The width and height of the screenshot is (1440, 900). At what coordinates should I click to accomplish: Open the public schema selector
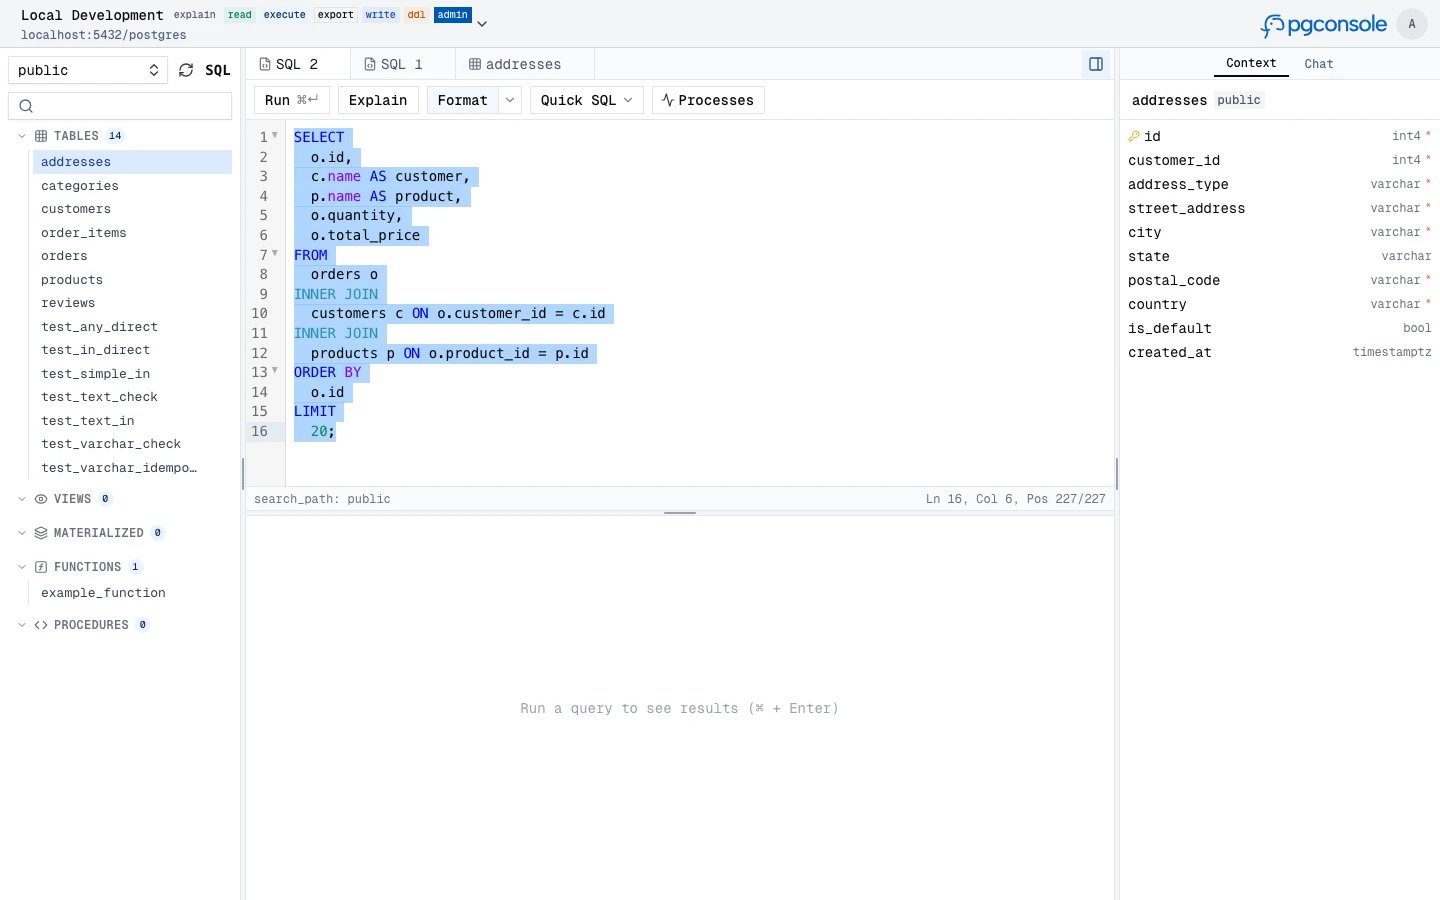88,70
